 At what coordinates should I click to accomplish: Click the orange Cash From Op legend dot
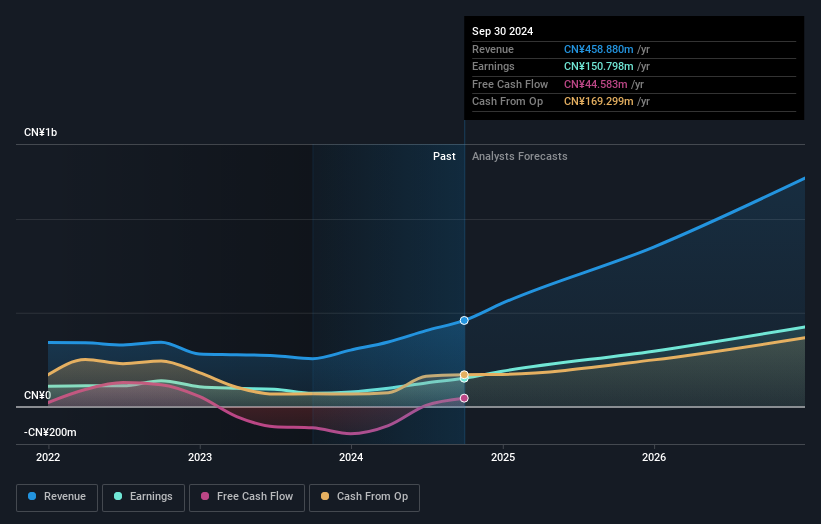point(325,496)
